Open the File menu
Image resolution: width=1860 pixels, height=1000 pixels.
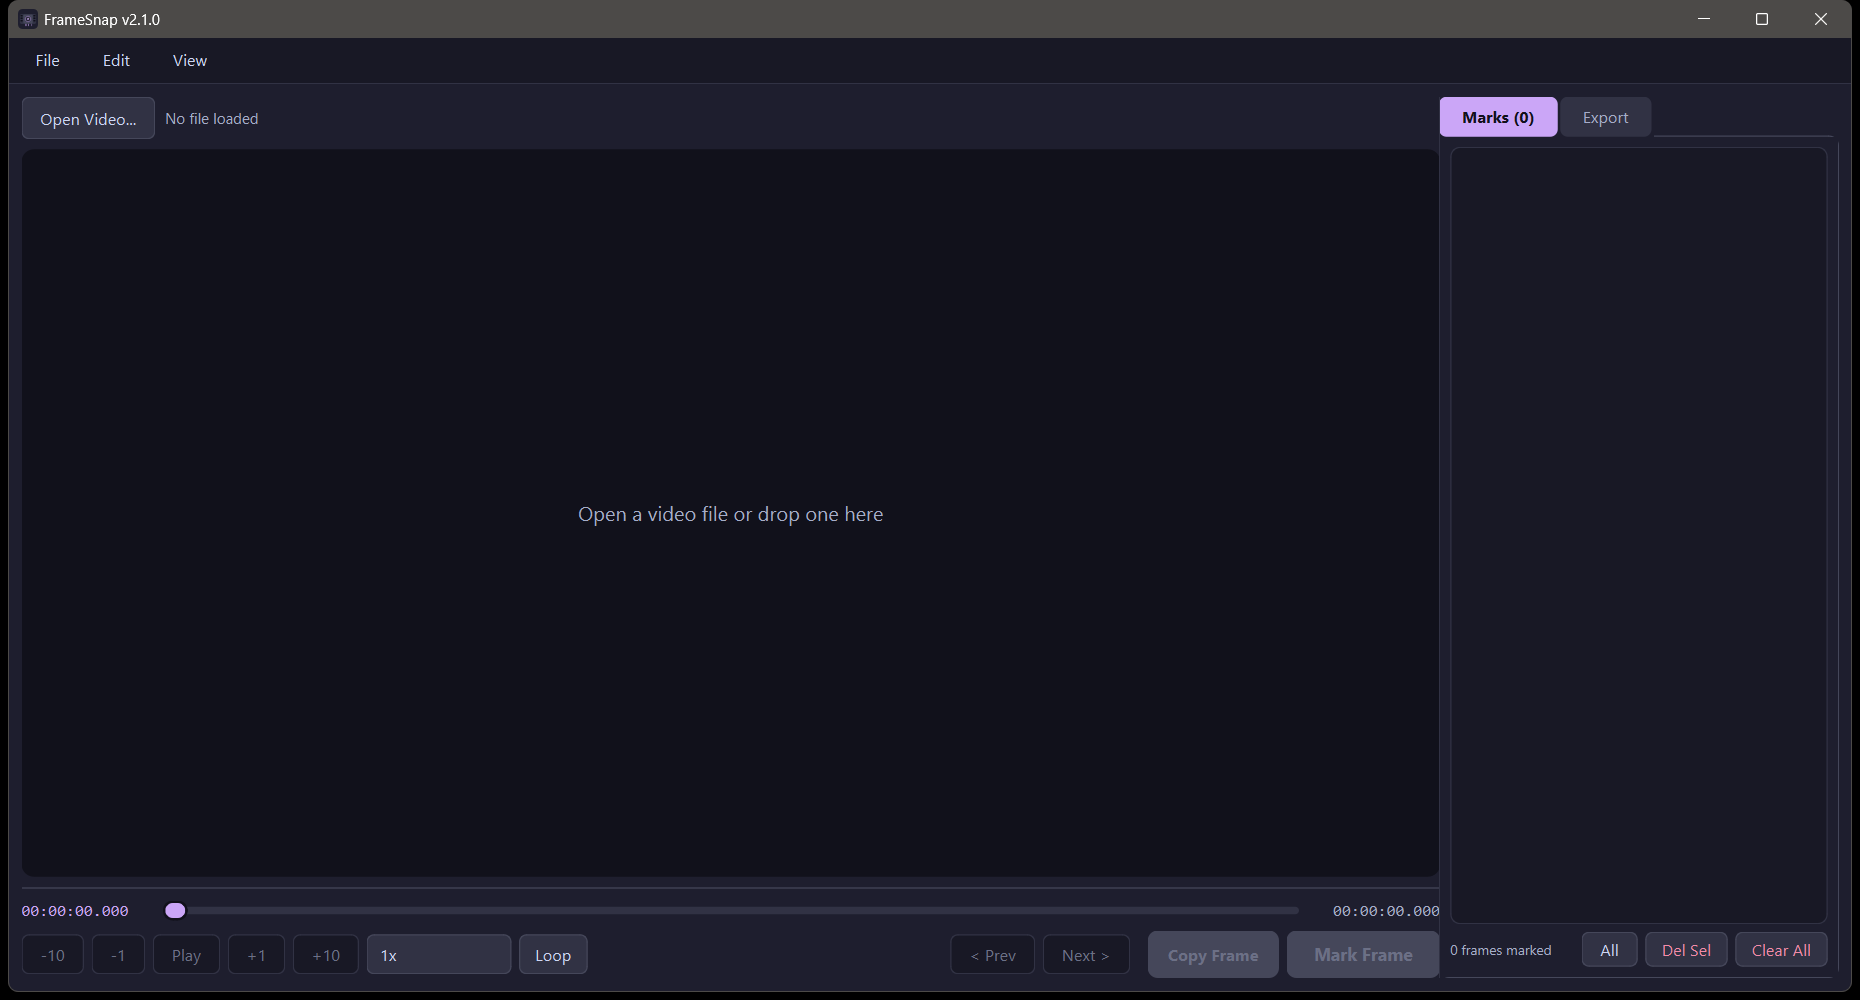click(x=47, y=60)
